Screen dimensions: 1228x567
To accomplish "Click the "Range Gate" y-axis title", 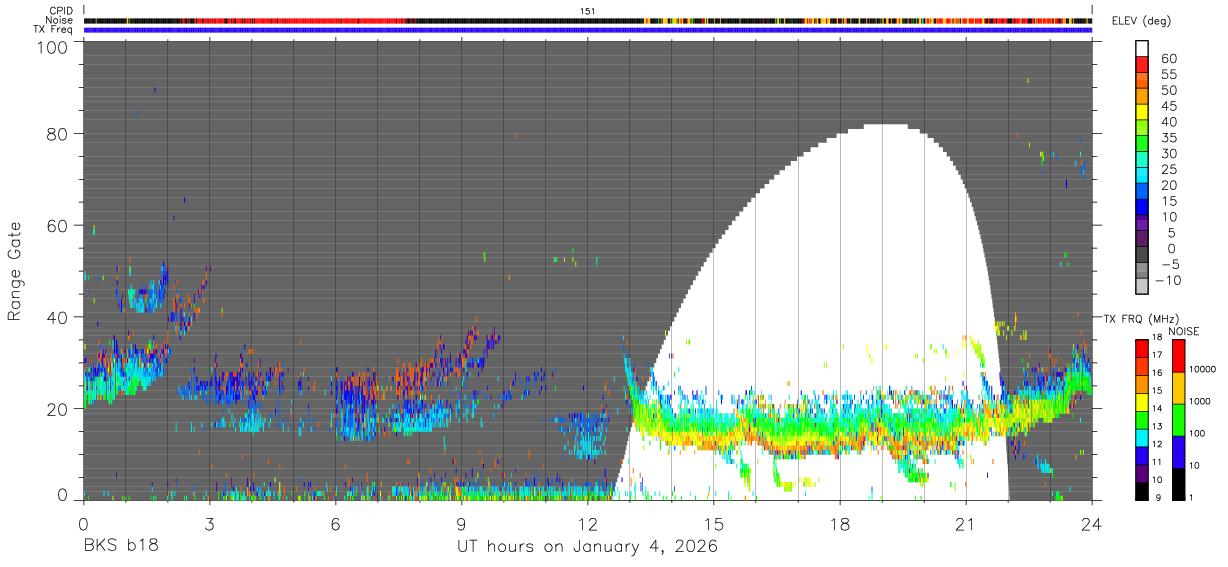I will point(15,271).
